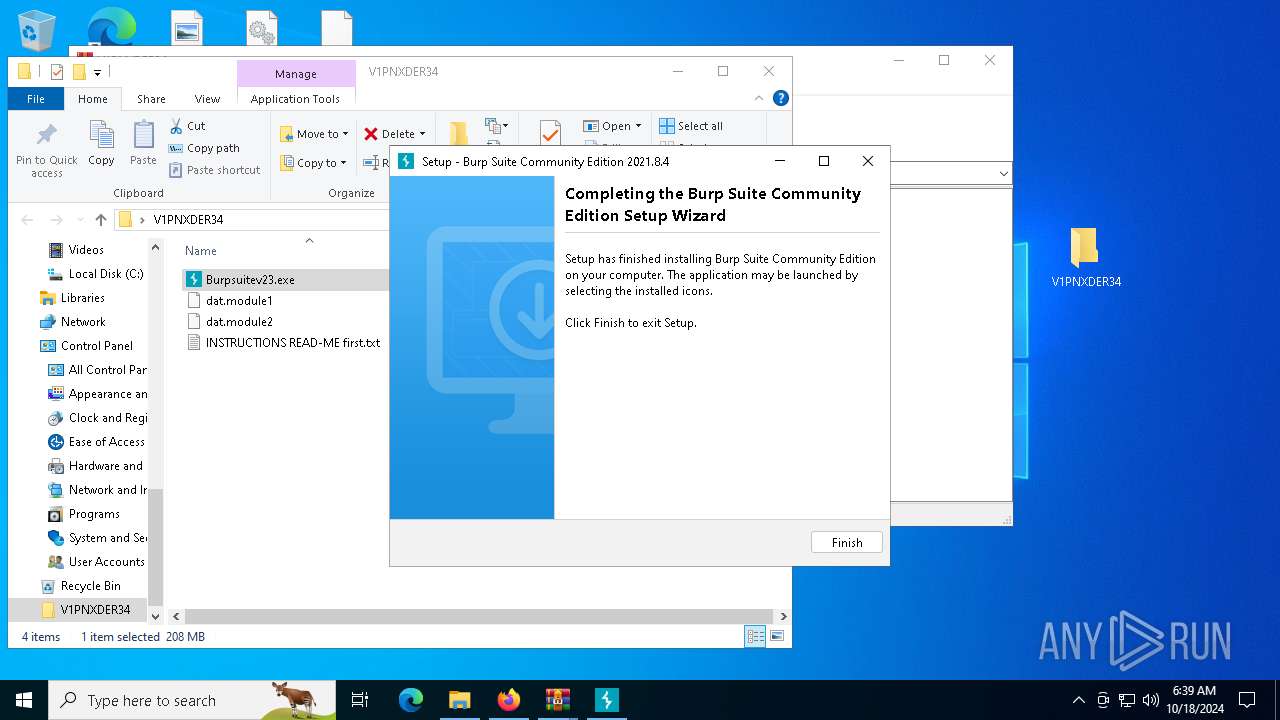Screen dimensions: 1280x720
Task: Open the Move to dropdown
Action: (314, 134)
